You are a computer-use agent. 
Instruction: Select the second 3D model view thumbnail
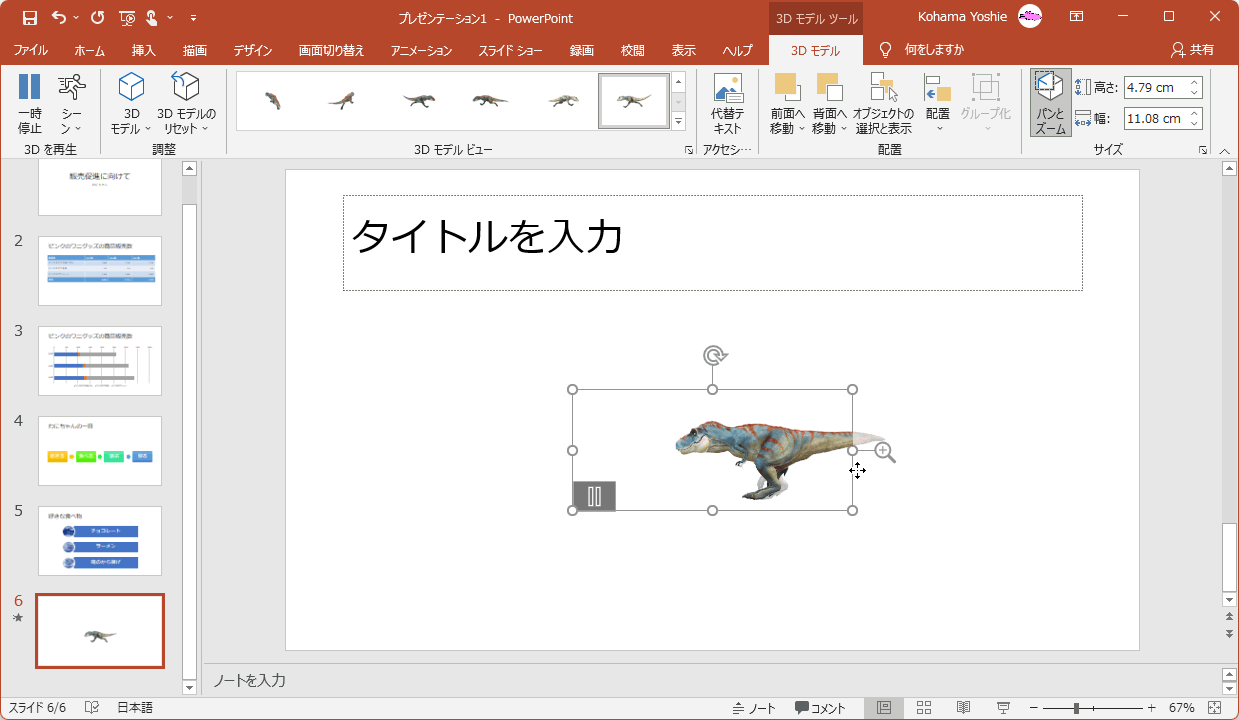pos(342,101)
